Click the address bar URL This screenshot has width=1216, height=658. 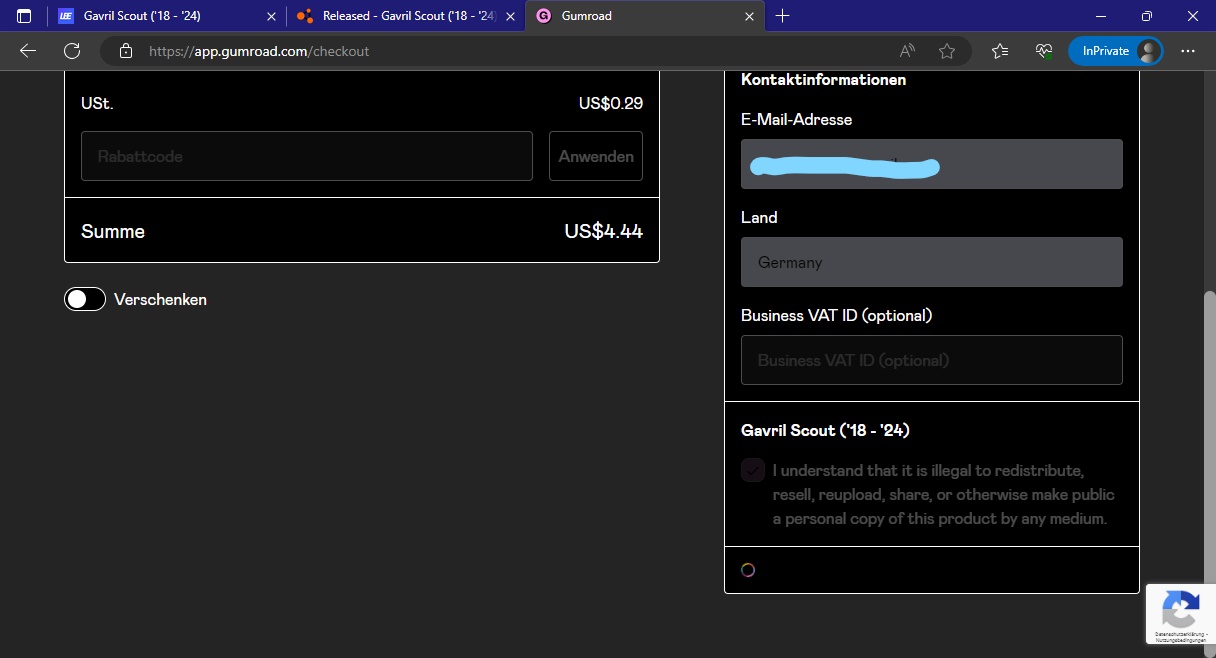pos(259,51)
